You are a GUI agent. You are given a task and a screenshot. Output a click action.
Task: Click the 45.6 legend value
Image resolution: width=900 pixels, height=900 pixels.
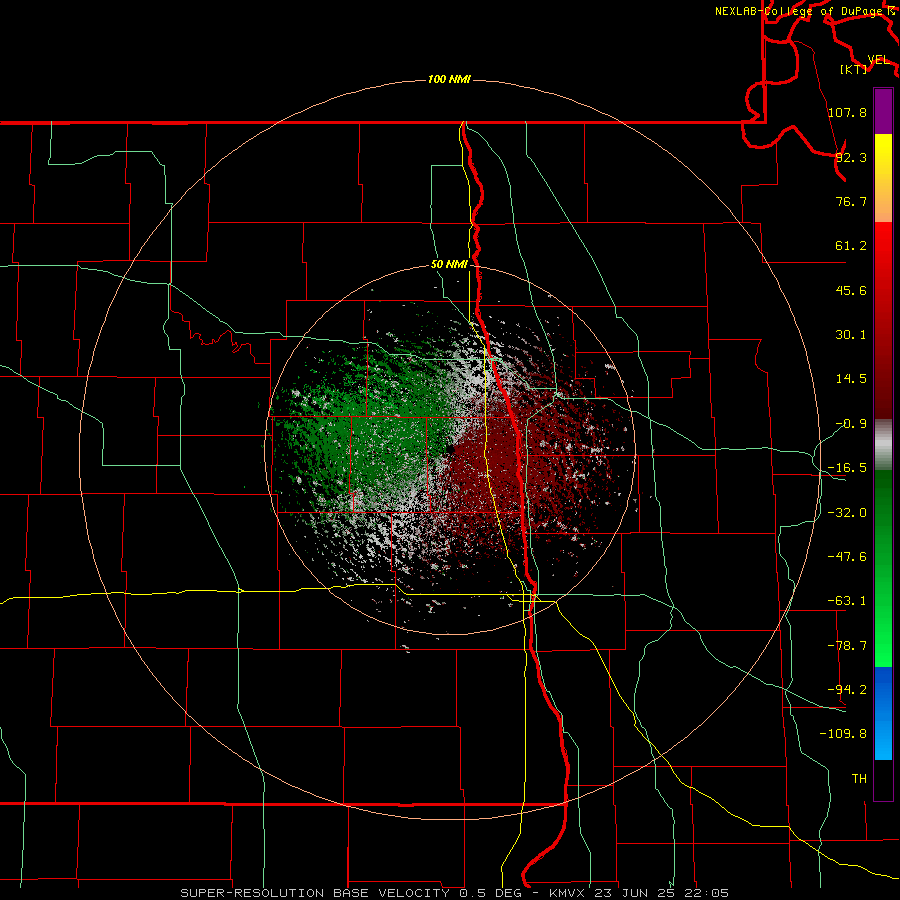click(851, 290)
